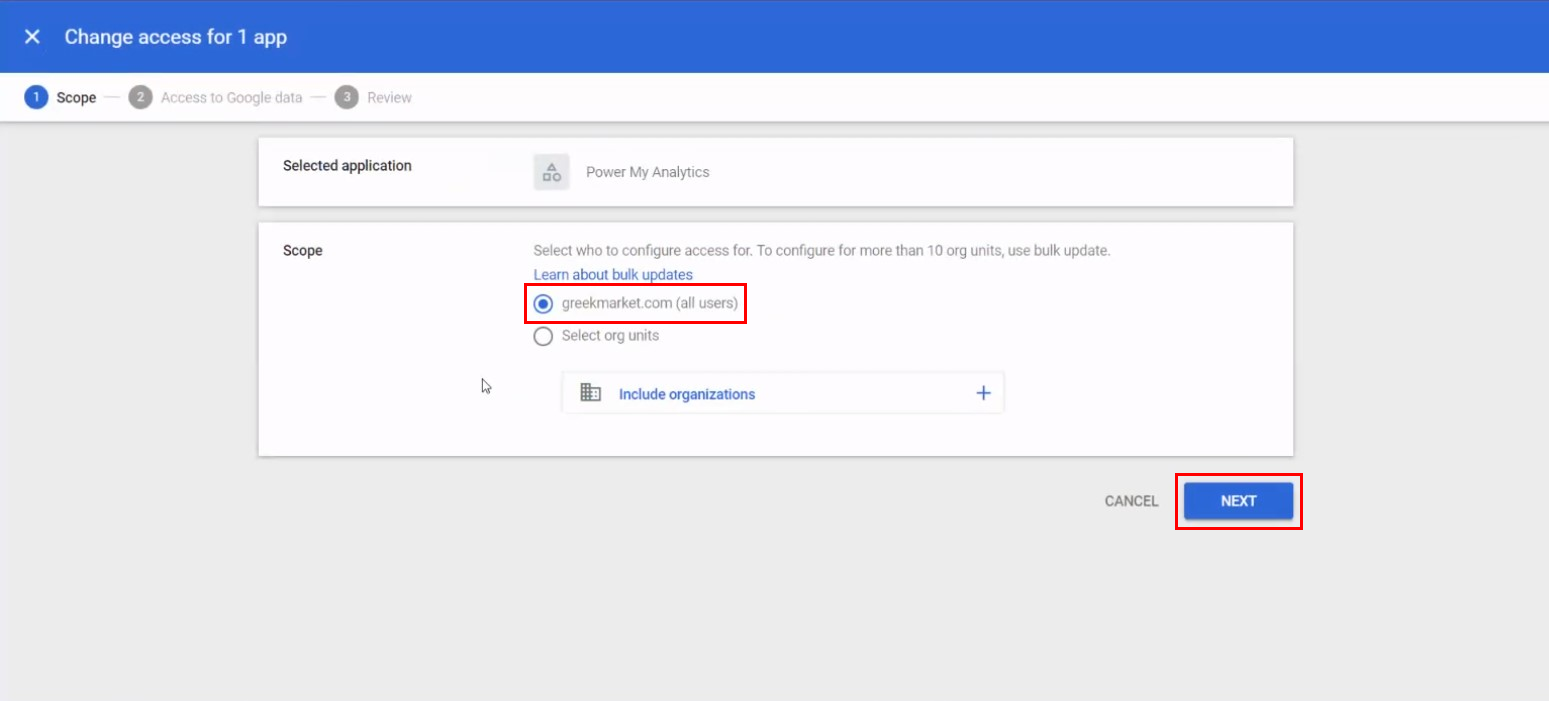The height and width of the screenshot is (701, 1549).
Task: Open the Learn about bulk updates link
Action: (613, 274)
